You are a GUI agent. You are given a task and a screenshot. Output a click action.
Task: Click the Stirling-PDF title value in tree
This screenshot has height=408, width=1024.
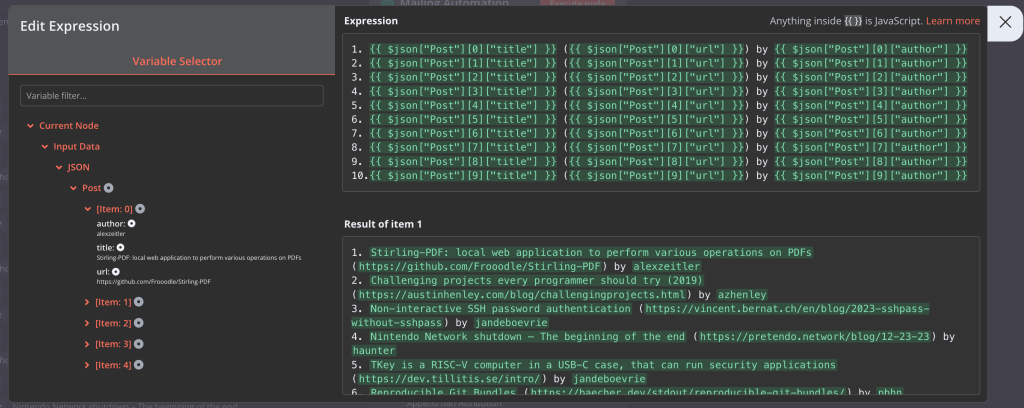pyautogui.click(x=199, y=257)
